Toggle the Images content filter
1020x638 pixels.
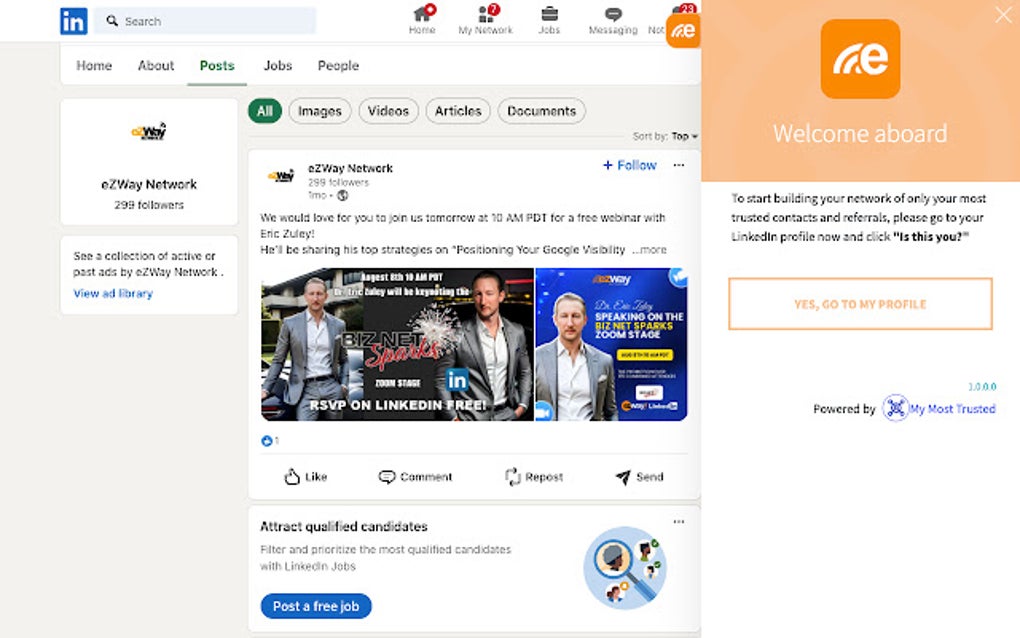coord(319,111)
